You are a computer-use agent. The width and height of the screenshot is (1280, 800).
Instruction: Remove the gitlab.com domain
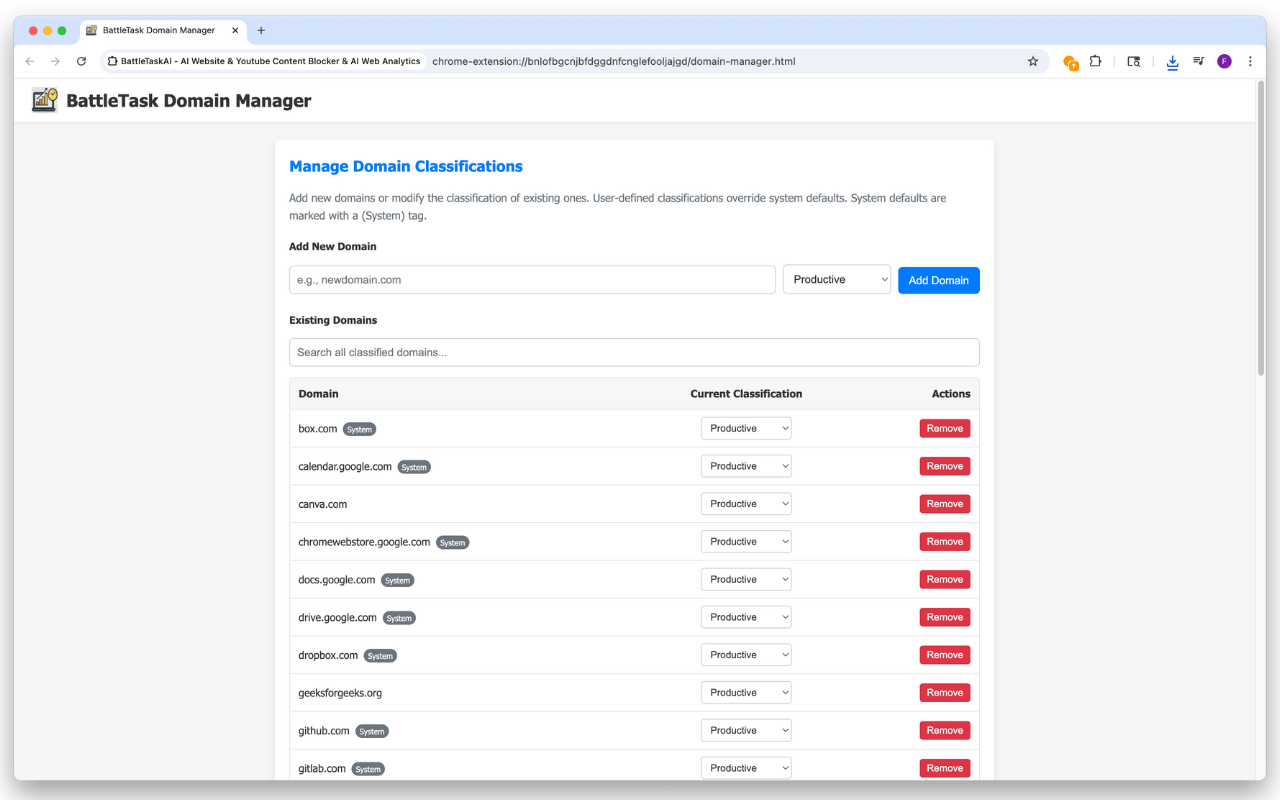945,768
